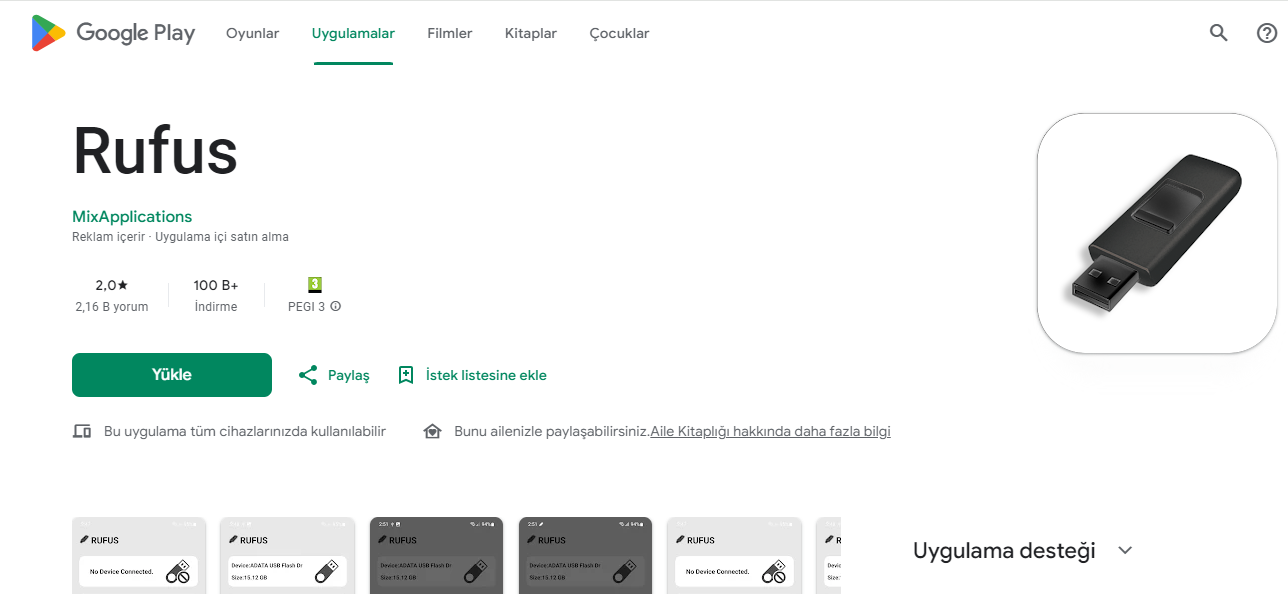Add app via İstek listesine ekle

[x=472, y=375]
